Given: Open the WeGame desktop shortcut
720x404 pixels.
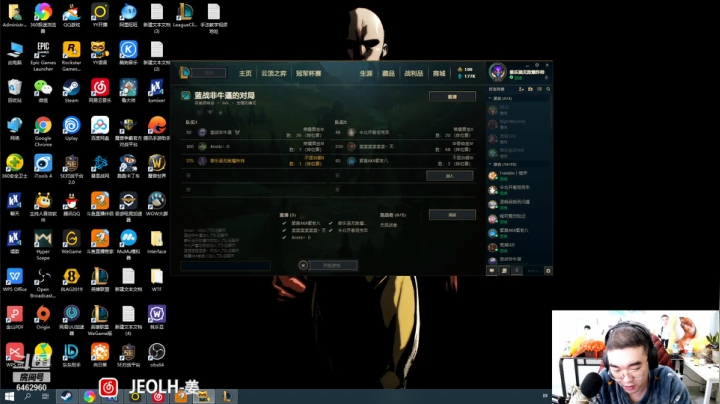Looking at the screenshot, I should 71,241.
